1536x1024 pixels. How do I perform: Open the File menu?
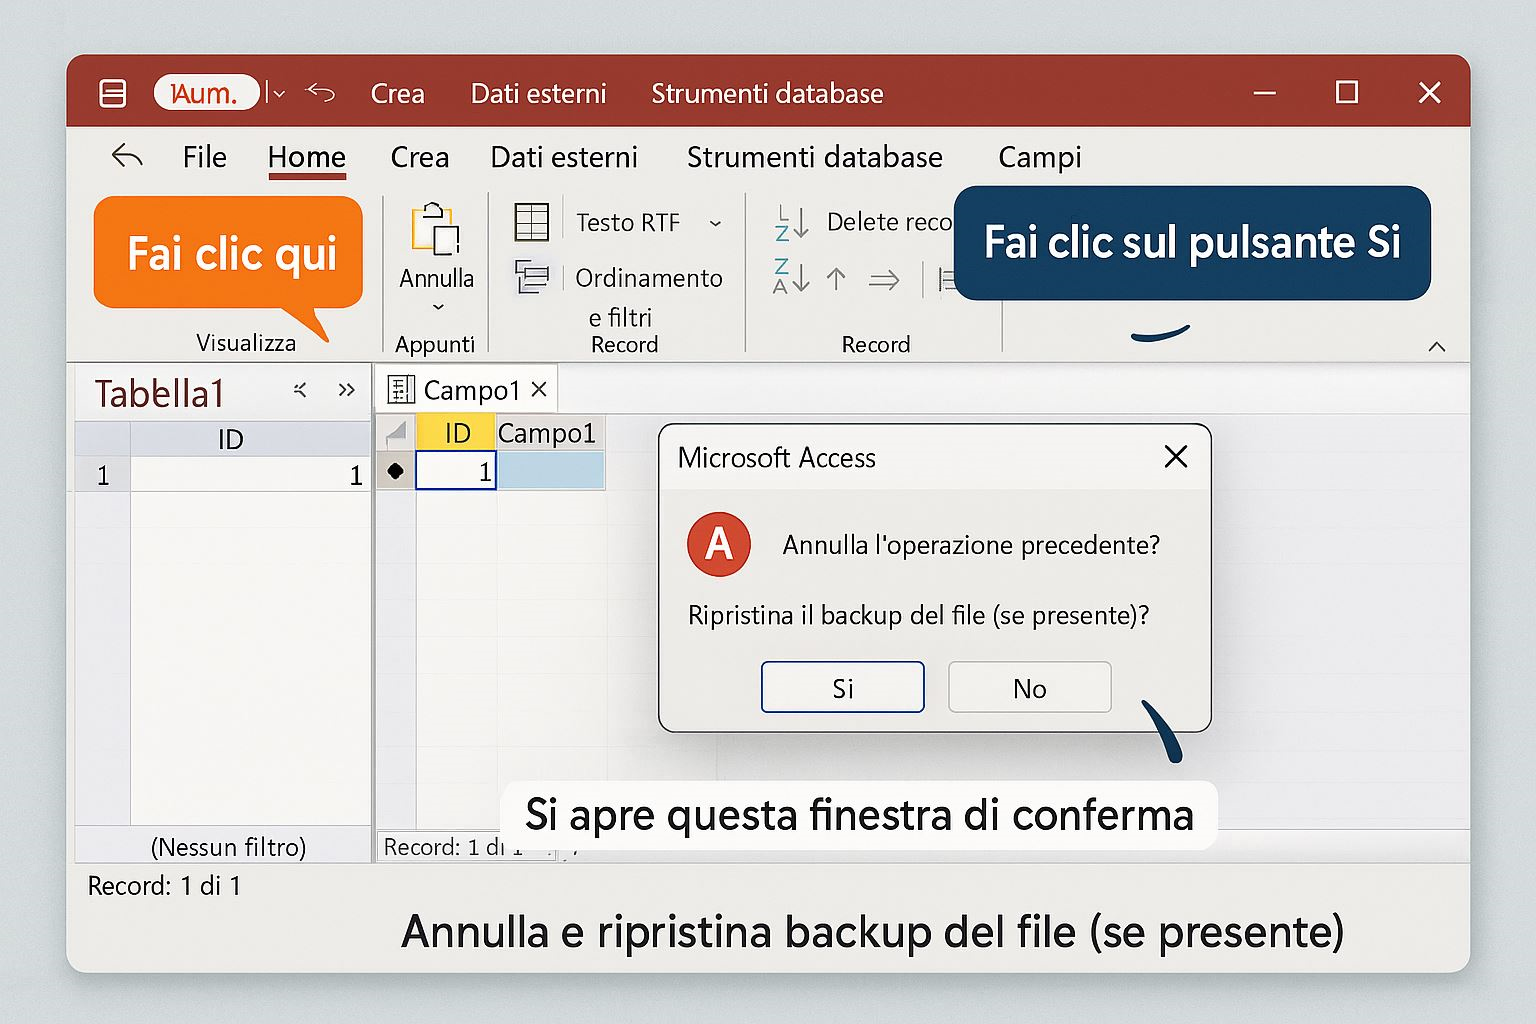[204, 157]
